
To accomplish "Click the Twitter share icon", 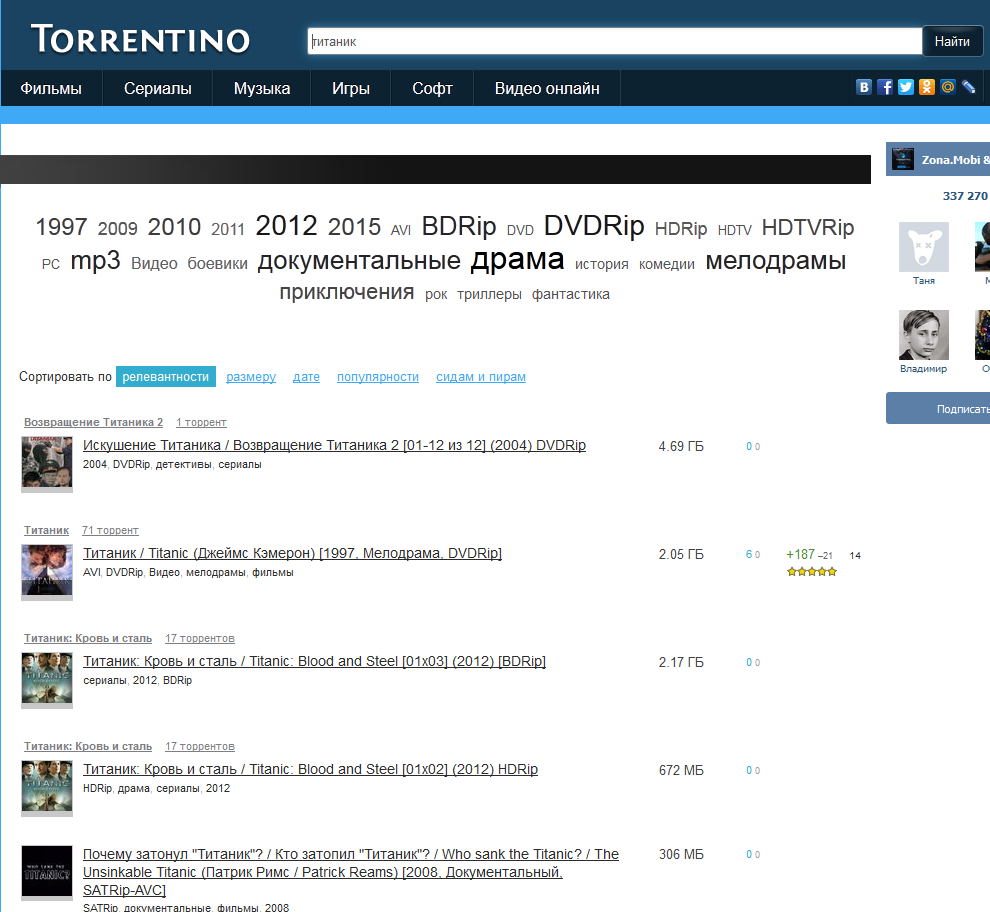I will click(x=906, y=87).
